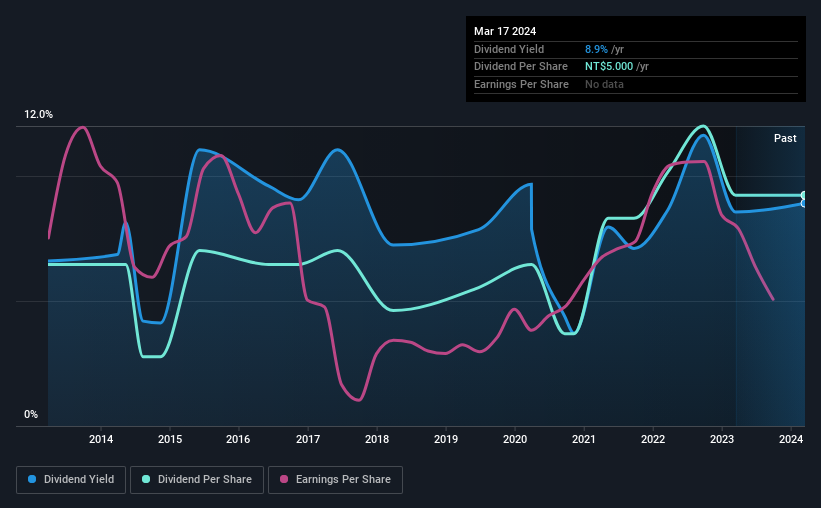Image resolution: width=821 pixels, height=508 pixels.
Task: Click the 0% y-axis label
Action: click(x=31, y=414)
